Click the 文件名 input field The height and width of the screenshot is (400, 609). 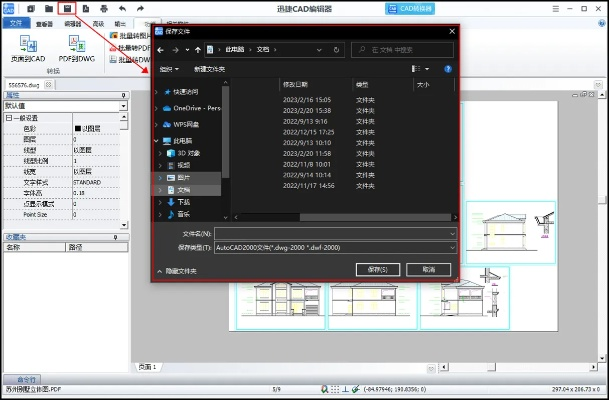(330, 232)
